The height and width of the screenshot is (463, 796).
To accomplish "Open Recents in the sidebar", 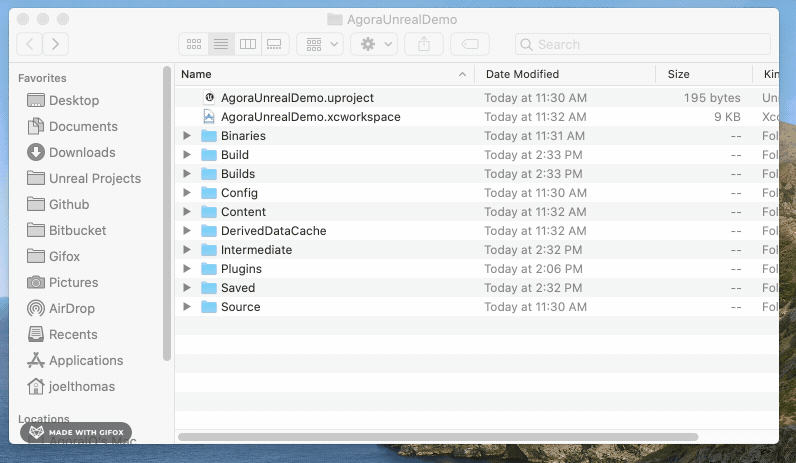I will (62, 334).
